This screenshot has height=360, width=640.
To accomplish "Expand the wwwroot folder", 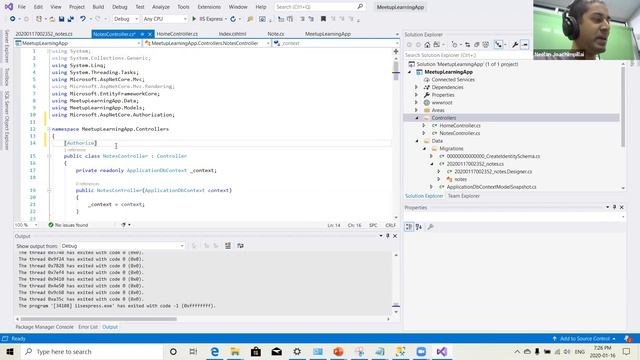I will click(416, 102).
